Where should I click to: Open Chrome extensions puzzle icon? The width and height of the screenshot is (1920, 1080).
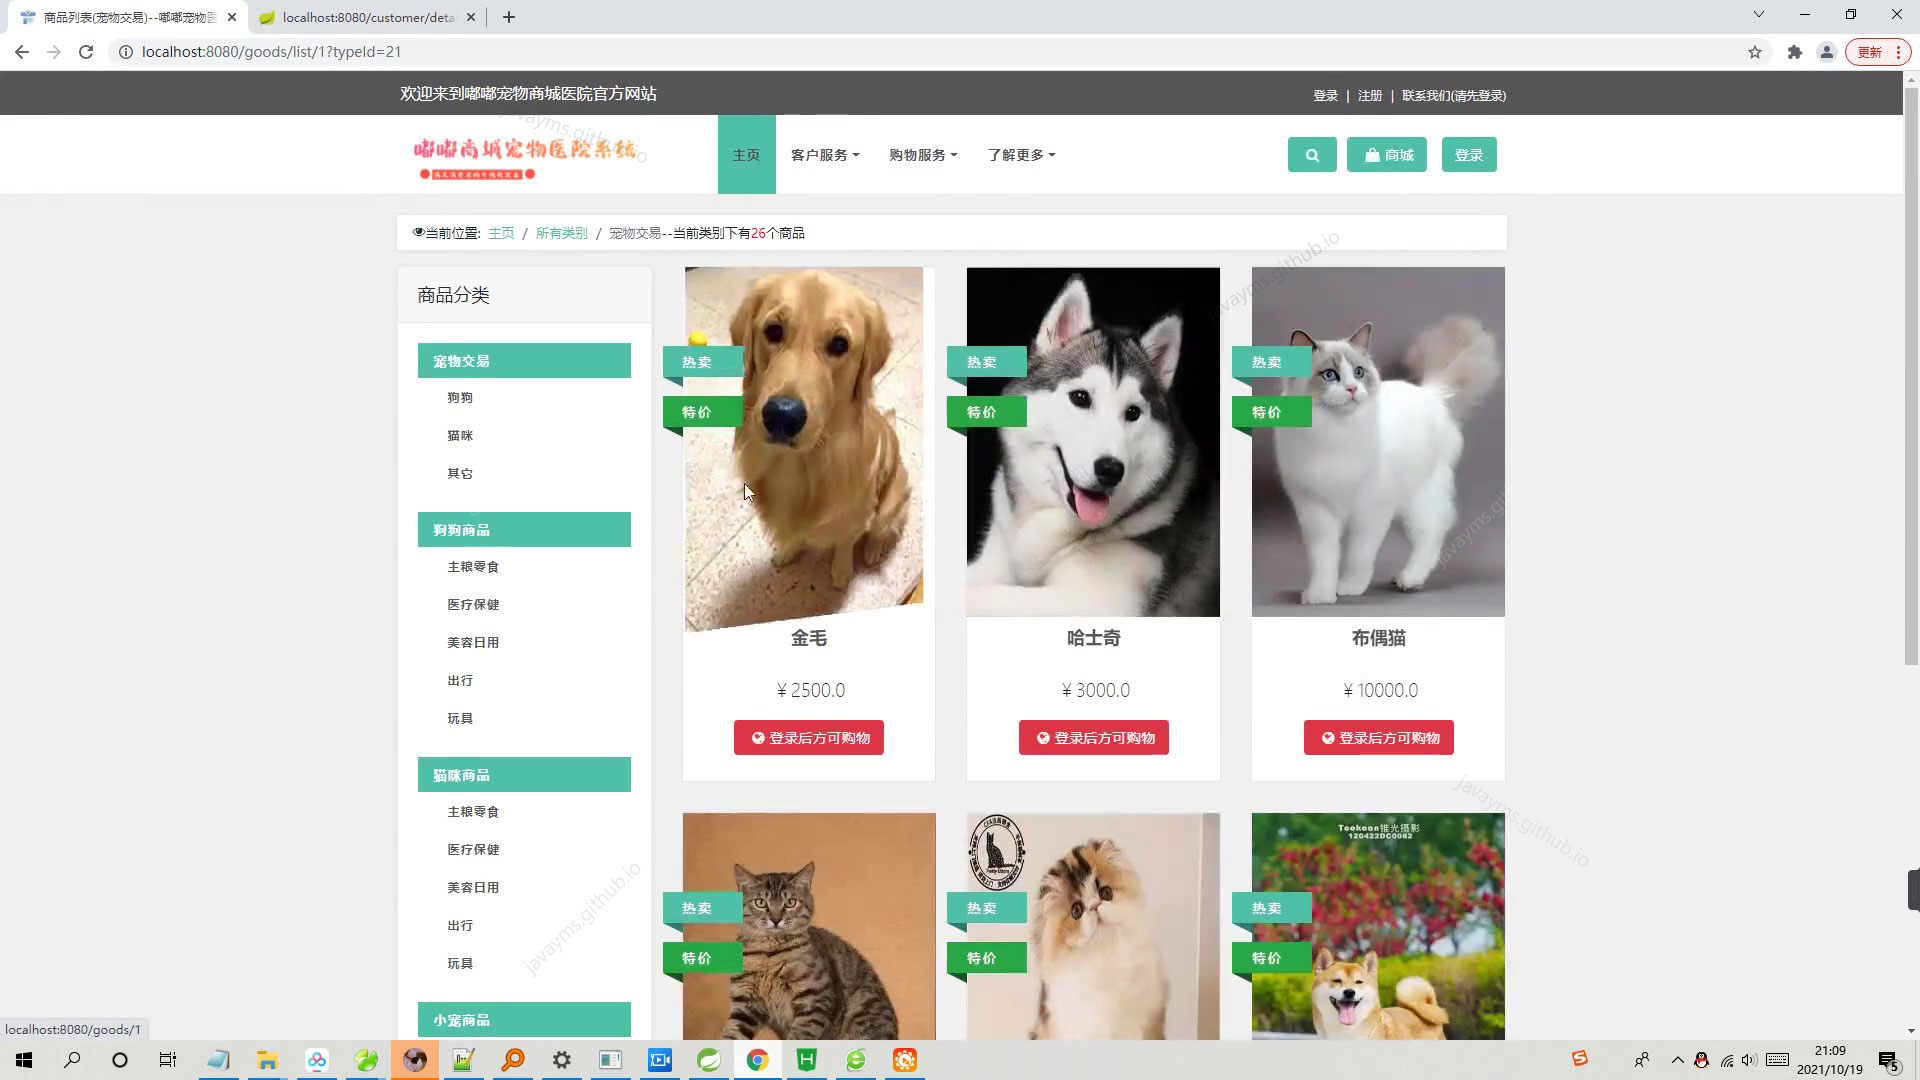pos(1795,52)
